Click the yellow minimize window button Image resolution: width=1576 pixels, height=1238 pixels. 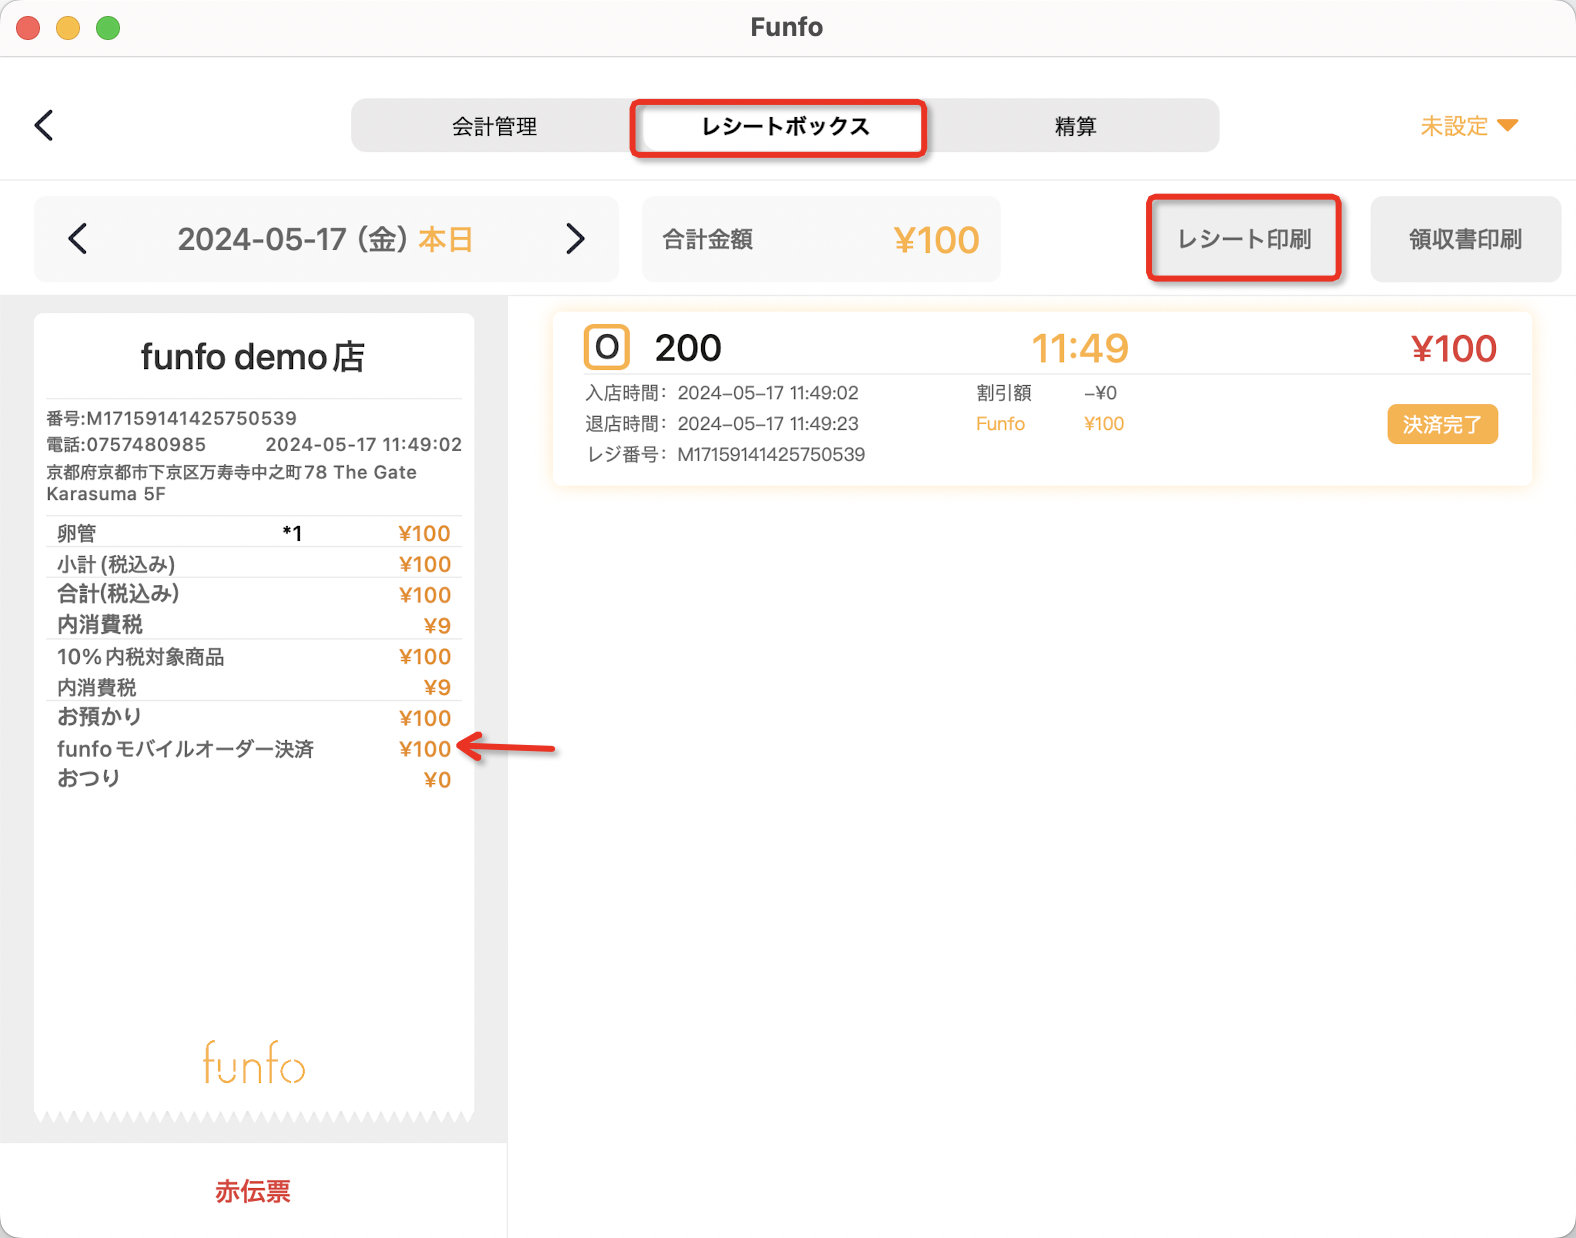[68, 28]
